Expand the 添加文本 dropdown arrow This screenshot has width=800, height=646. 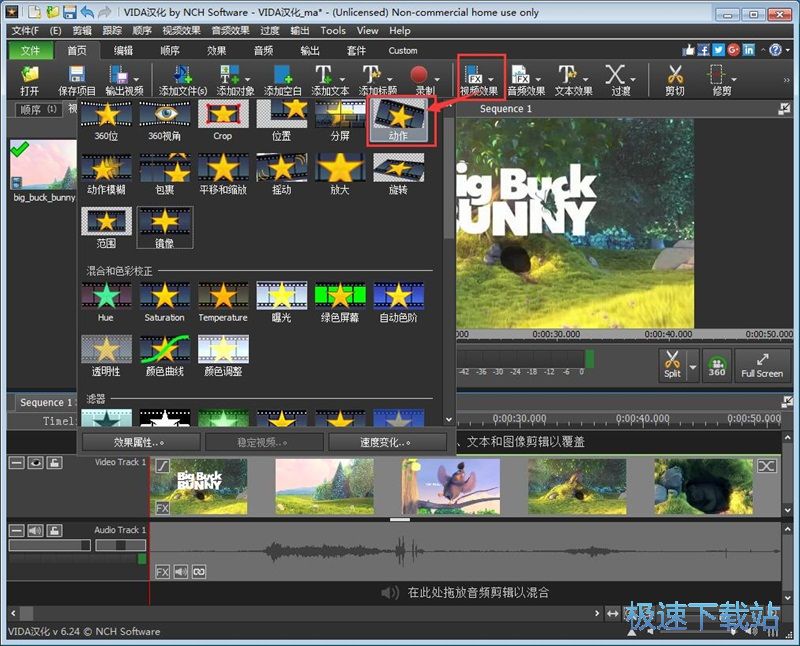(342, 80)
